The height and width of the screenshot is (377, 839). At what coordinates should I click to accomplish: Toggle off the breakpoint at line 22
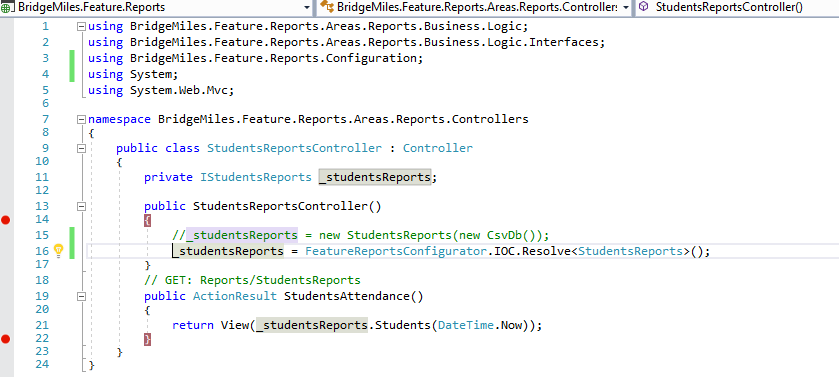[5, 338]
